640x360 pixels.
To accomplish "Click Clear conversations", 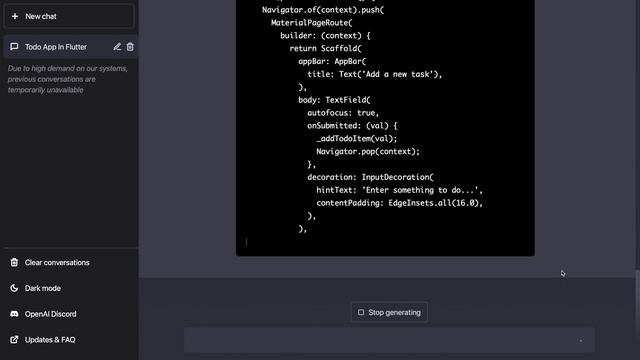I will click(x=57, y=262).
